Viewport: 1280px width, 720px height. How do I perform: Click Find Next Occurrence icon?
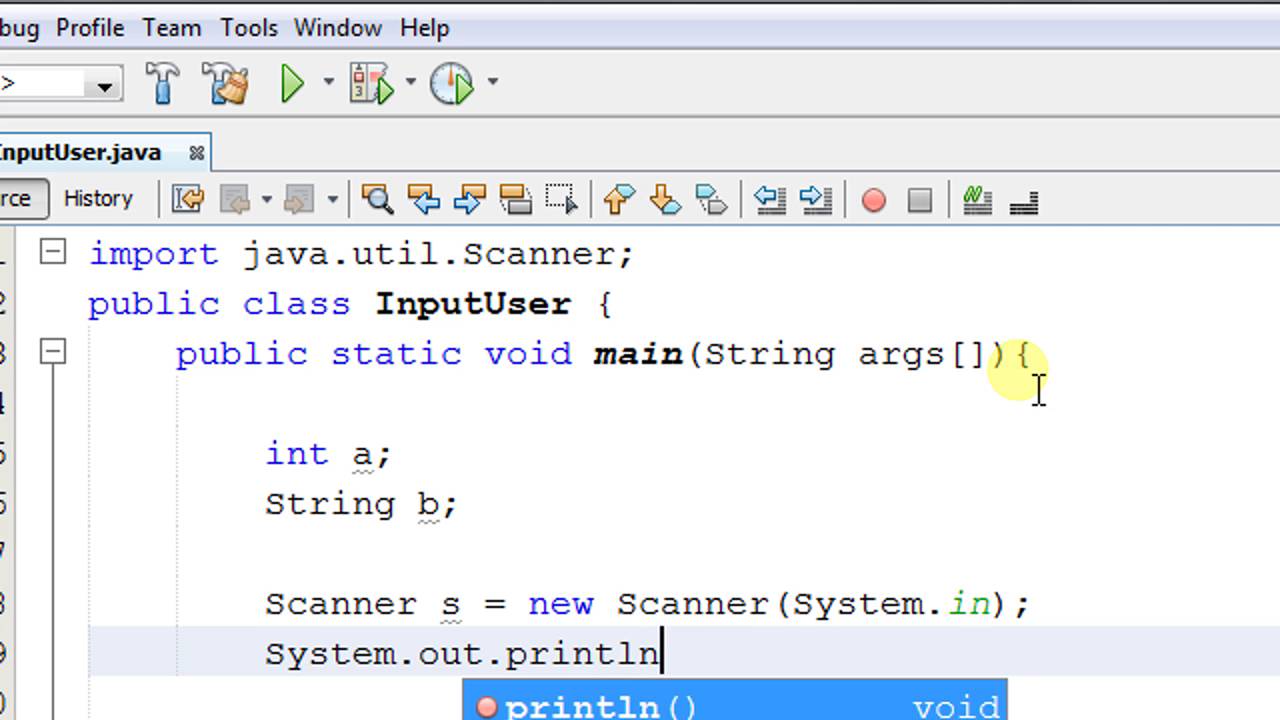click(470, 199)
